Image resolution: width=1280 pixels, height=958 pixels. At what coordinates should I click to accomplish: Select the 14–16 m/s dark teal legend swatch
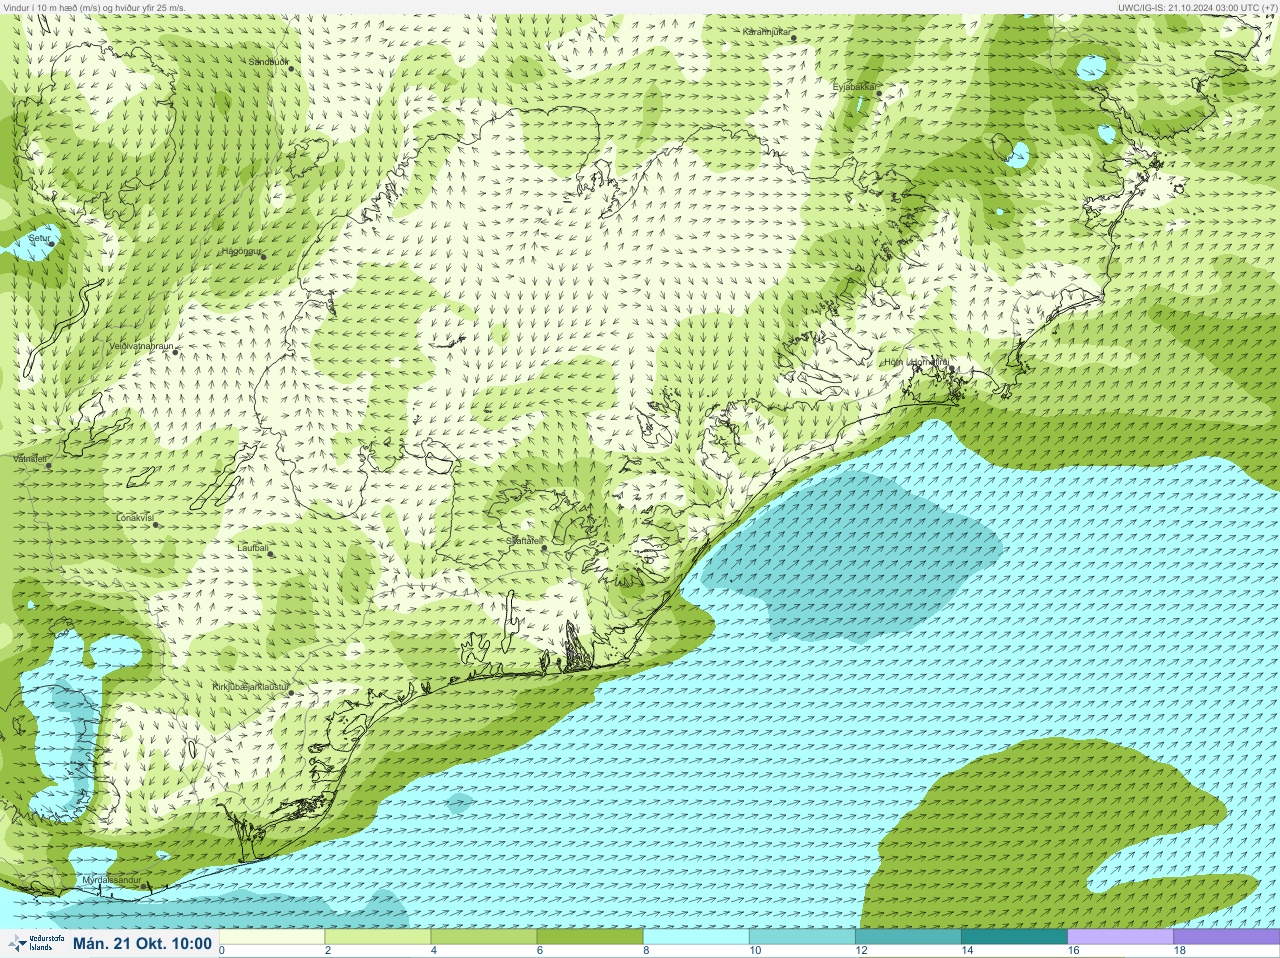point(1014,937)
